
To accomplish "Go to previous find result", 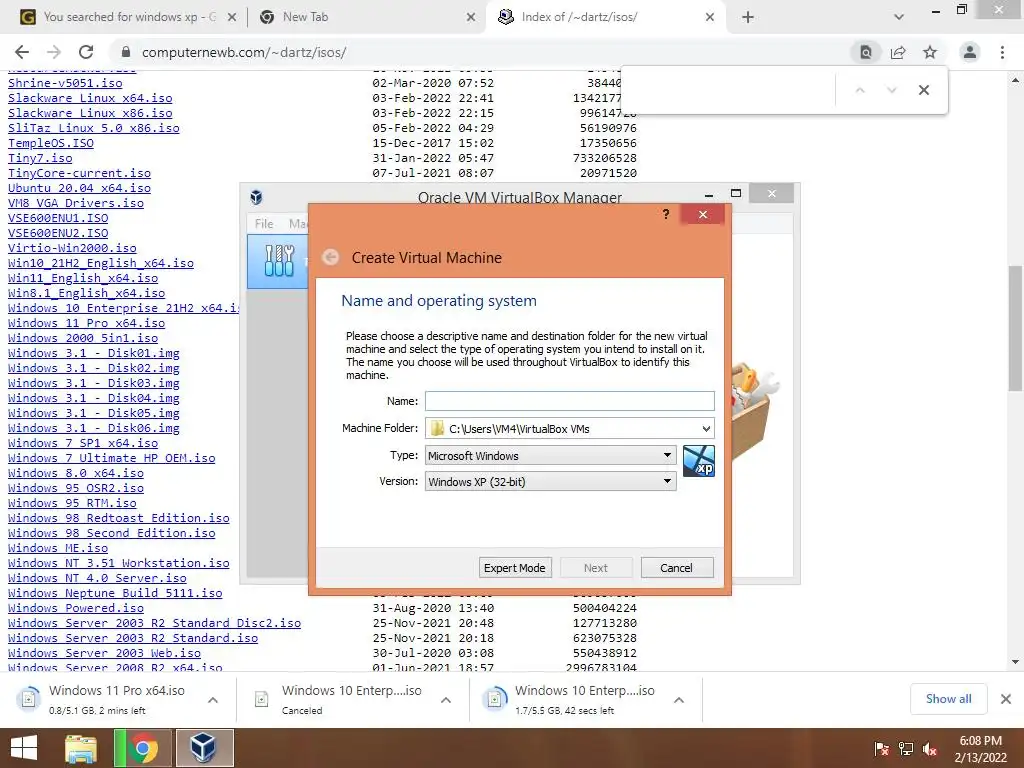I will pyautogui.click(x=860, y=90).
